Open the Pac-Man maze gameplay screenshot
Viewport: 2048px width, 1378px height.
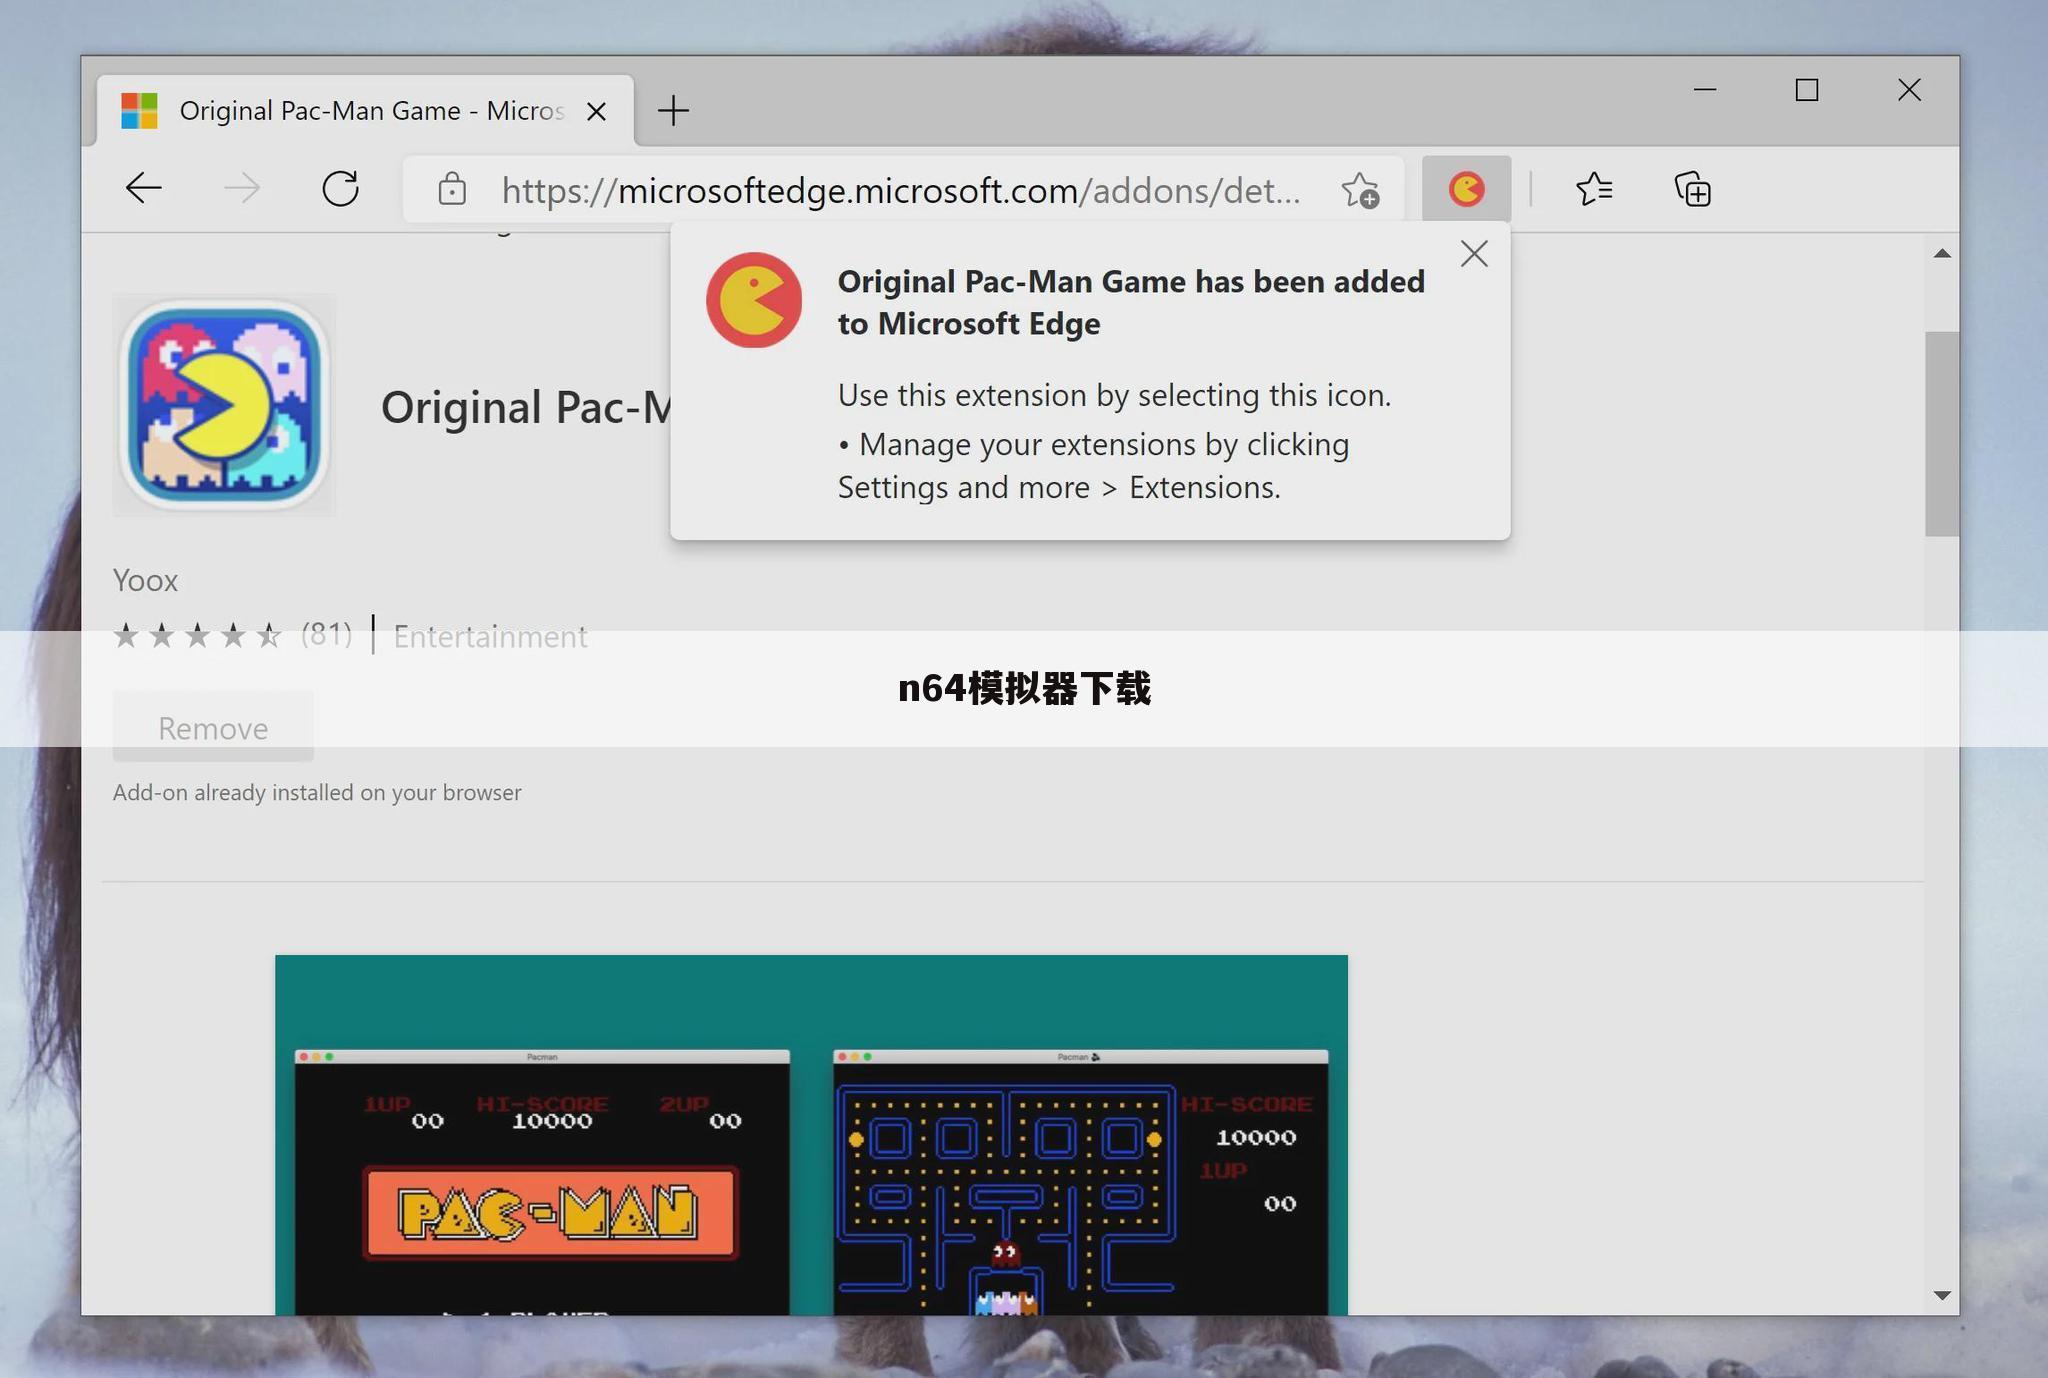tap(1080, 1182)
